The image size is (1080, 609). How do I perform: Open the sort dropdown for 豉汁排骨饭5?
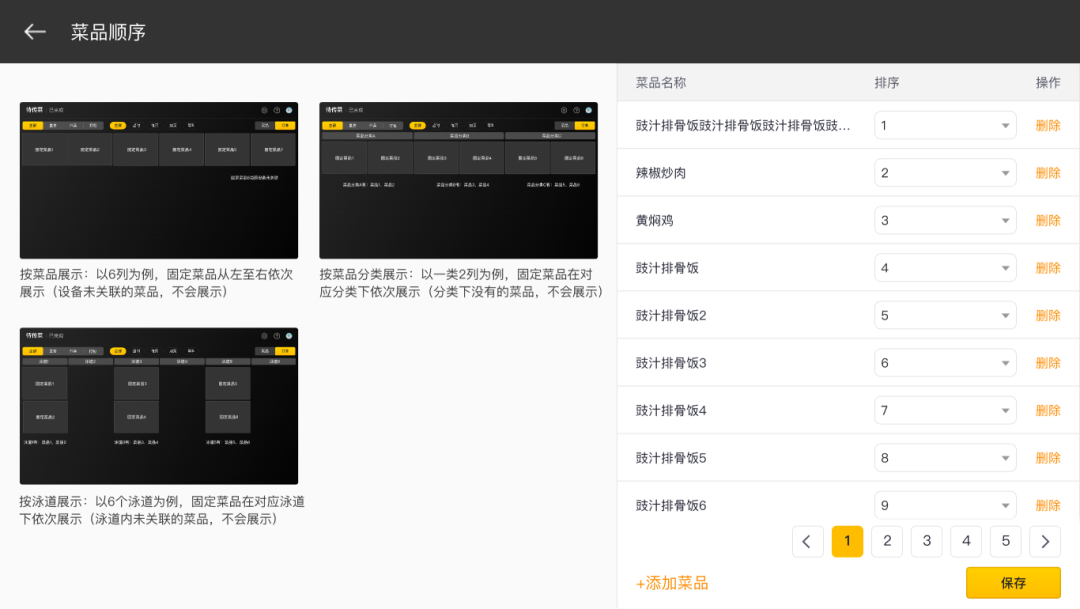point(945,458)
